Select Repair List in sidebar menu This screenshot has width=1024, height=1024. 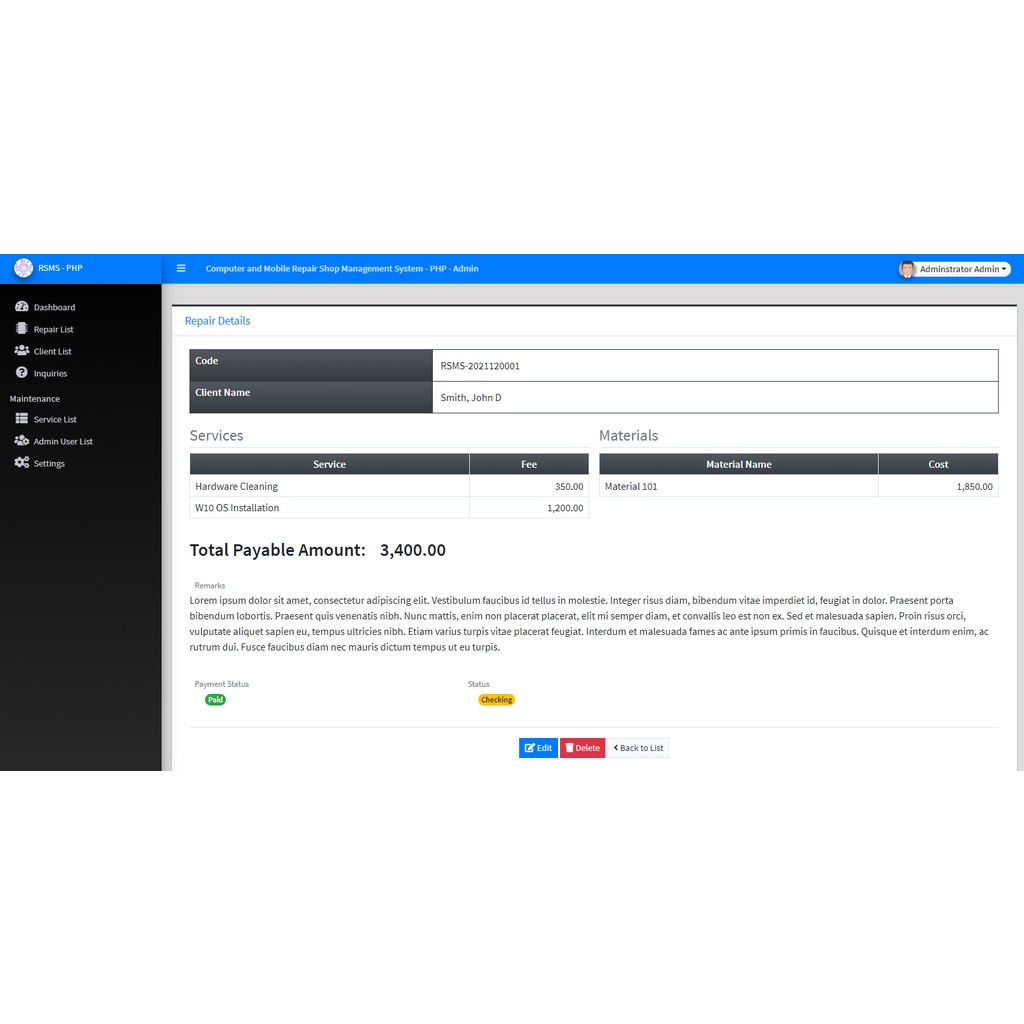point(53,329)
